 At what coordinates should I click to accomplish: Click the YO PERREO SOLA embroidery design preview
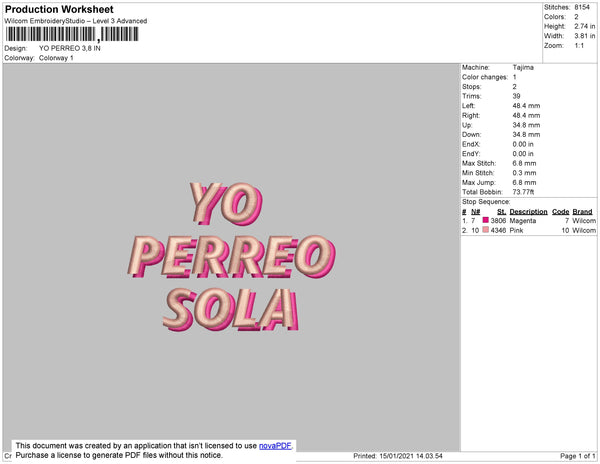click(x=232, y=257)
